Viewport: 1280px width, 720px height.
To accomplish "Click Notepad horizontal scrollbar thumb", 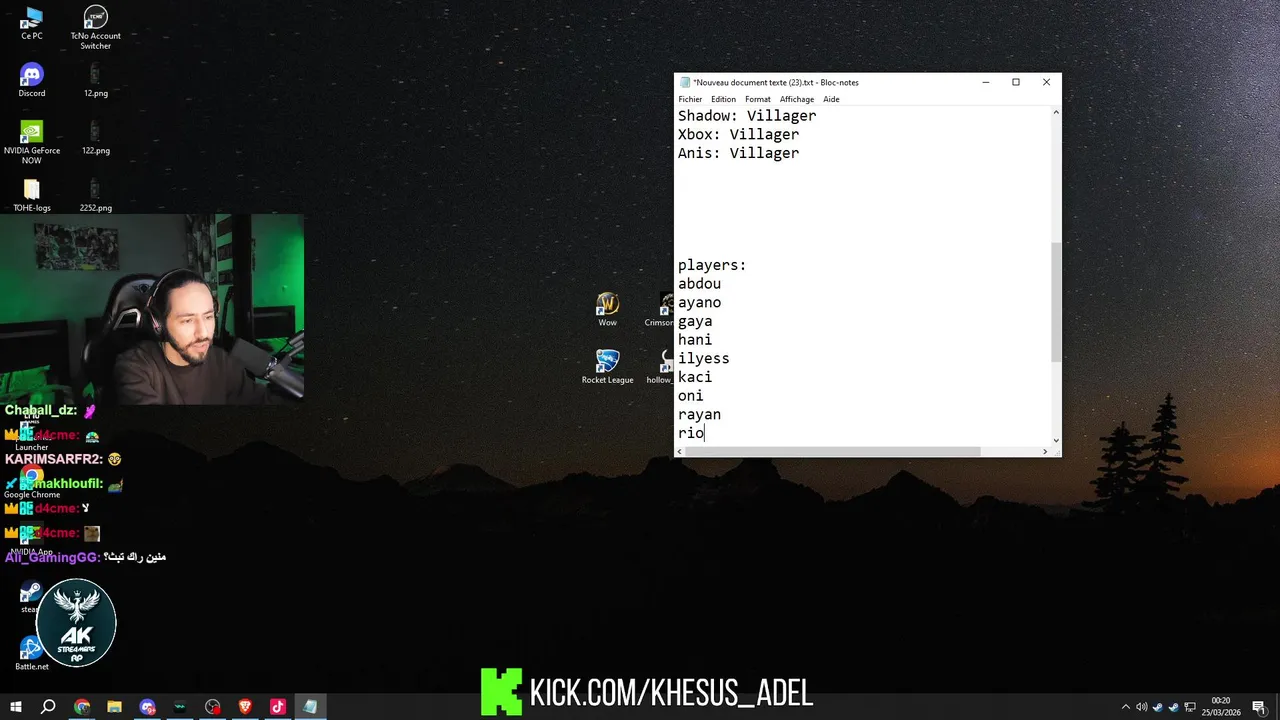I will [x=832, y=452].
